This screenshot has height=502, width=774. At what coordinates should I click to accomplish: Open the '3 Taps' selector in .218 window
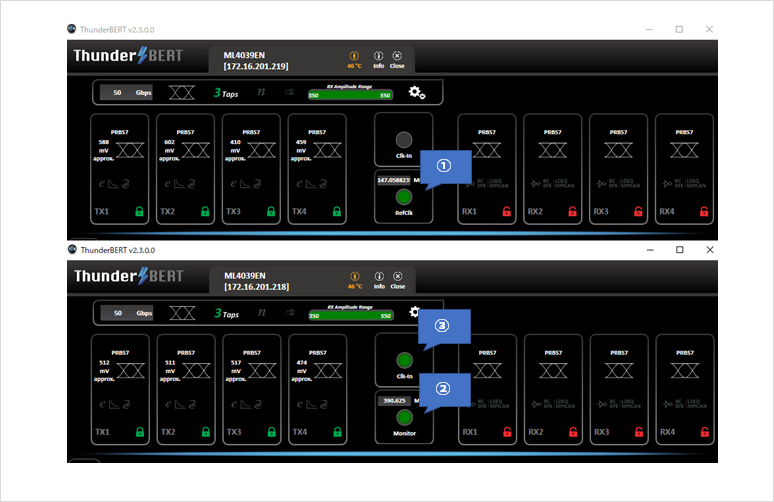pyautogui.click(x=227, y=313)
